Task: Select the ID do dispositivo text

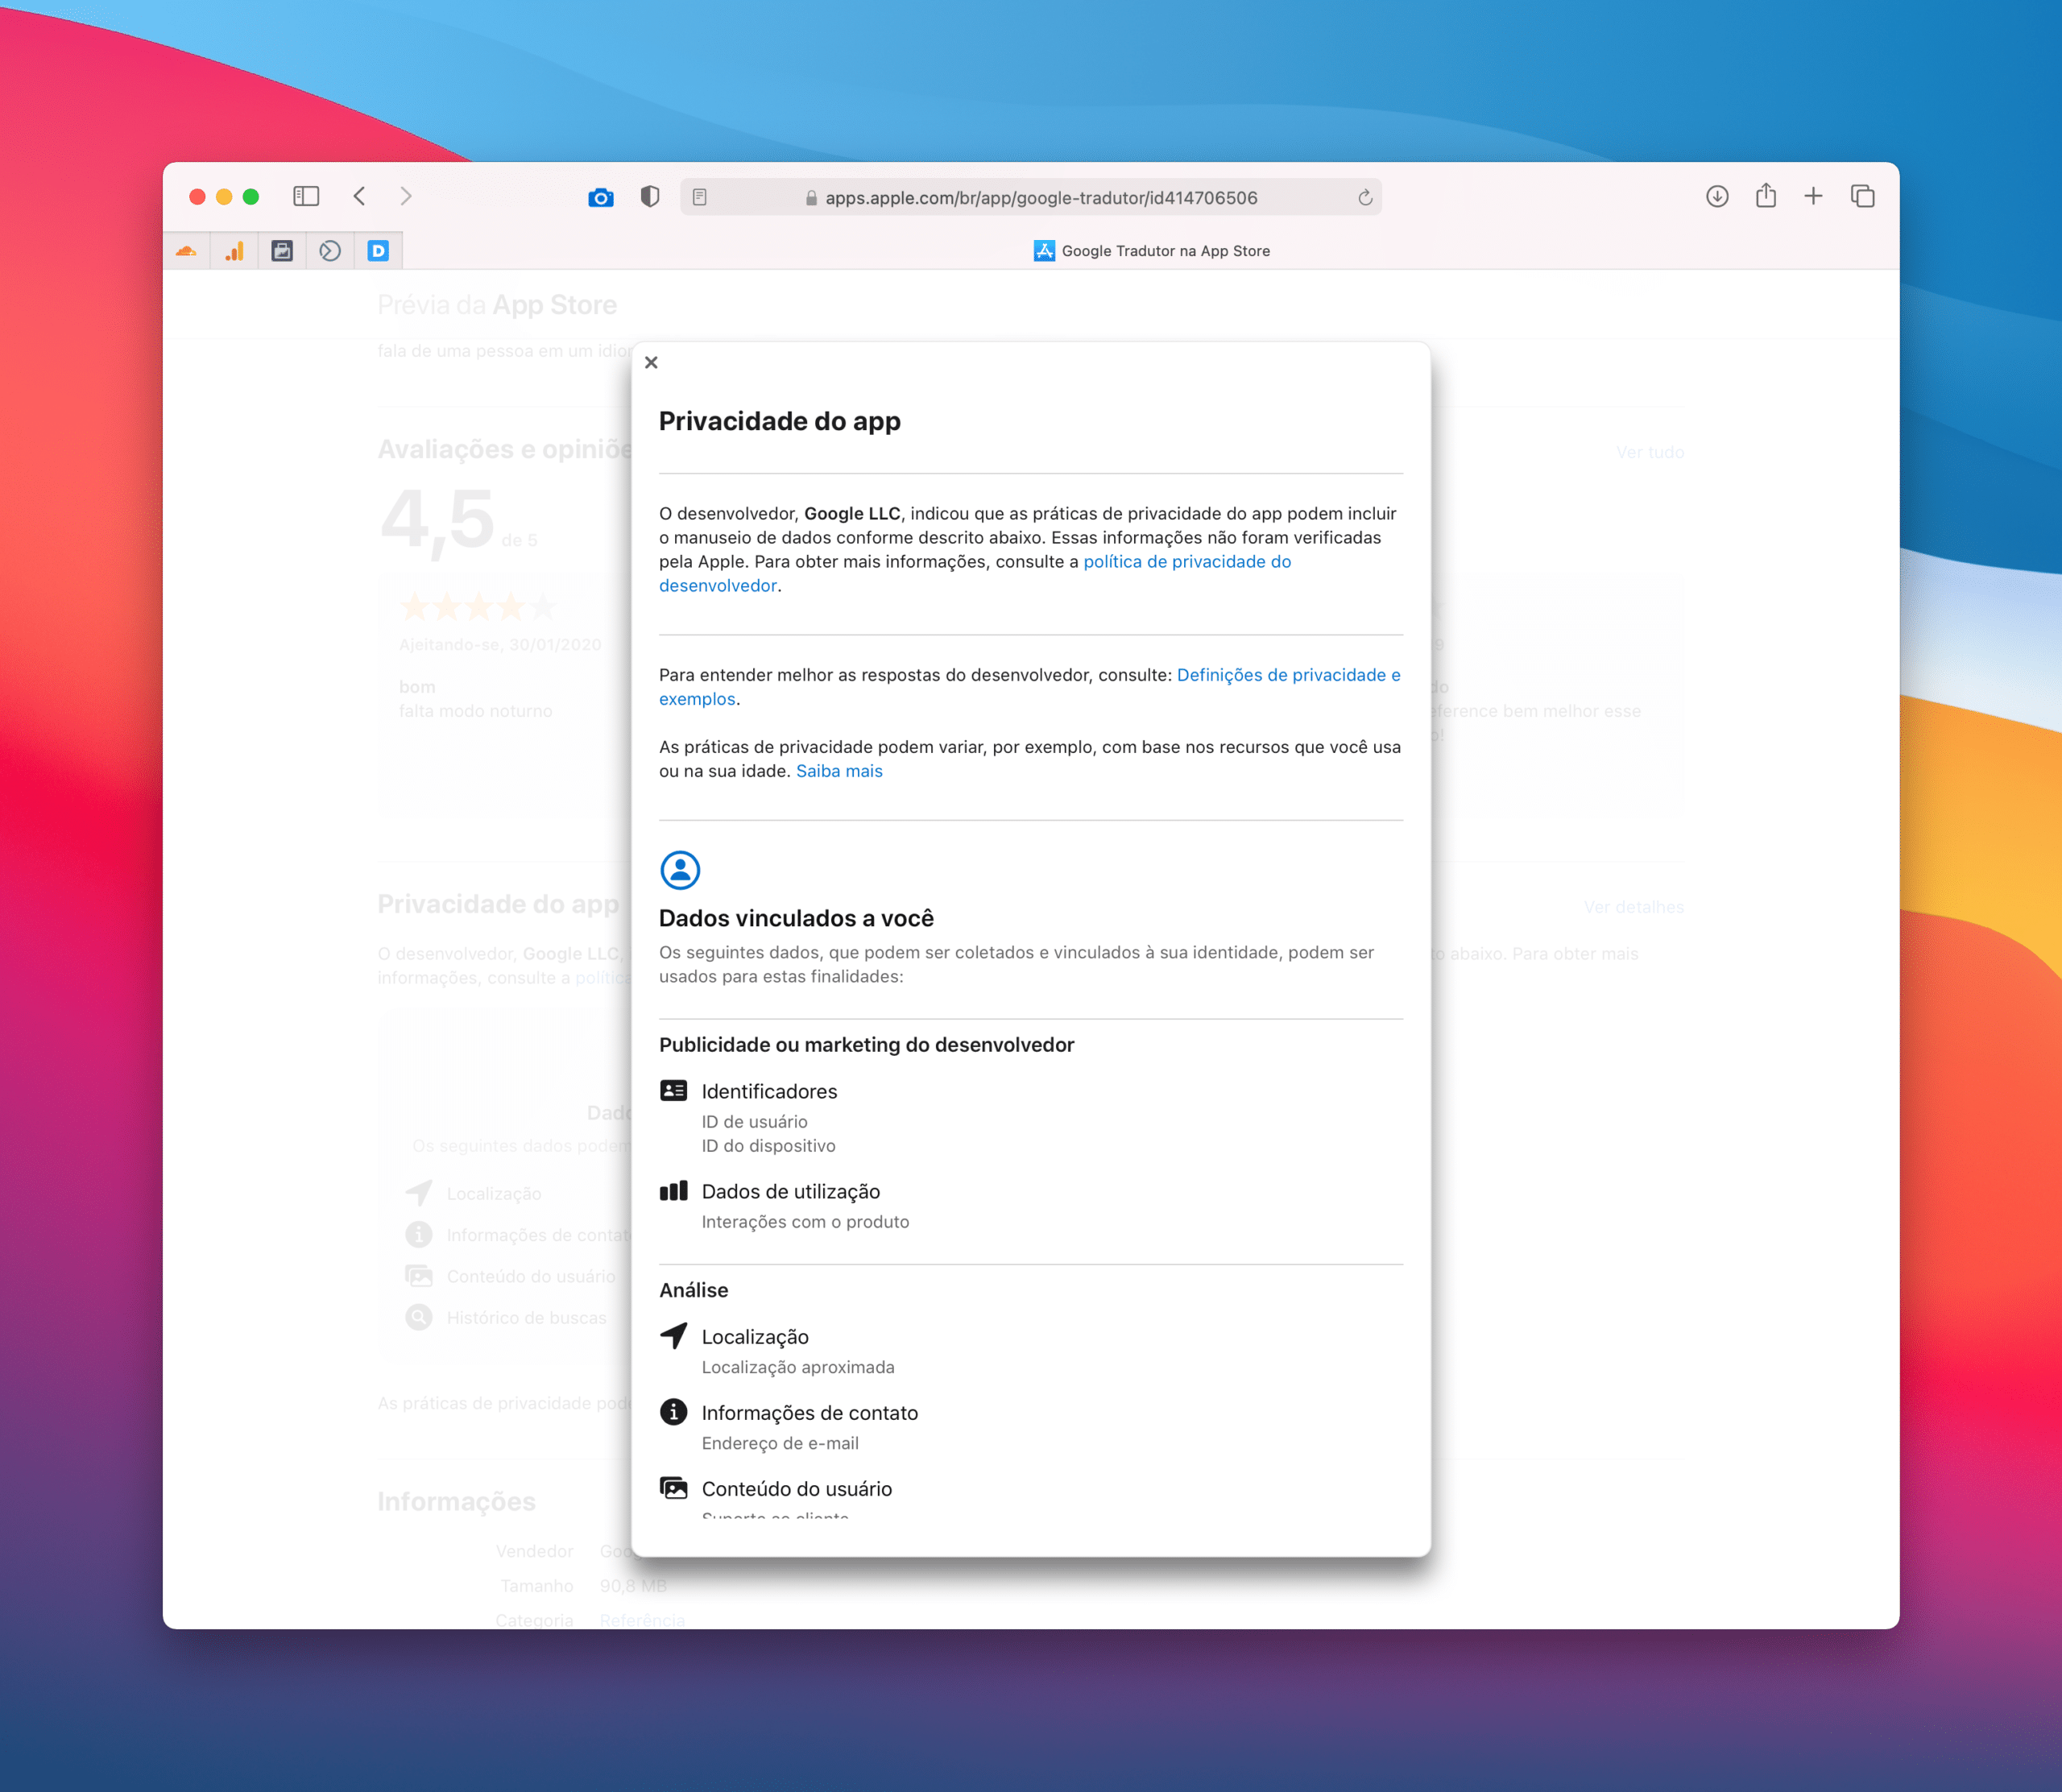Action: 768,1146
